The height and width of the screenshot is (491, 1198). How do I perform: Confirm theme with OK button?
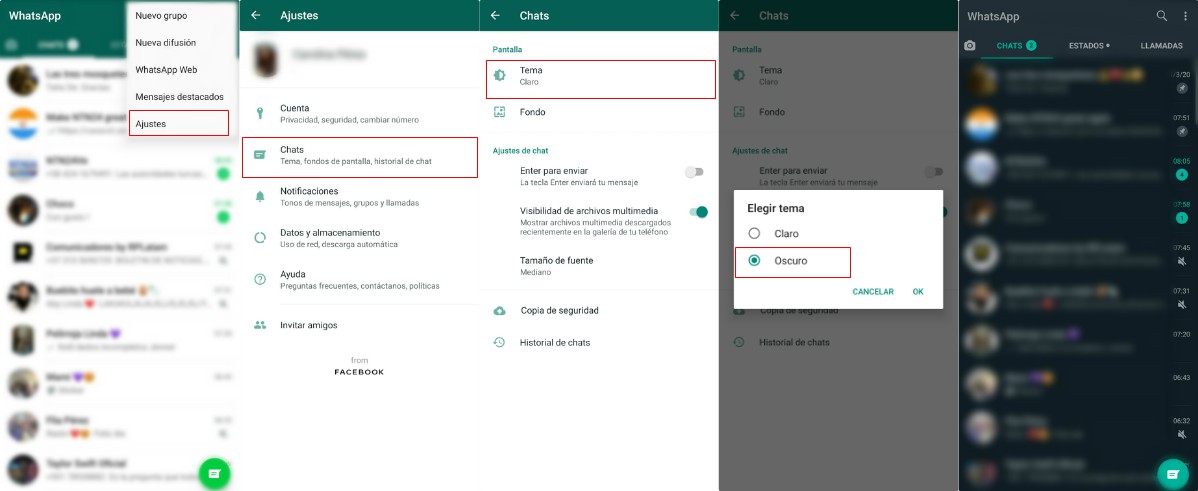[x=918, y=292]
